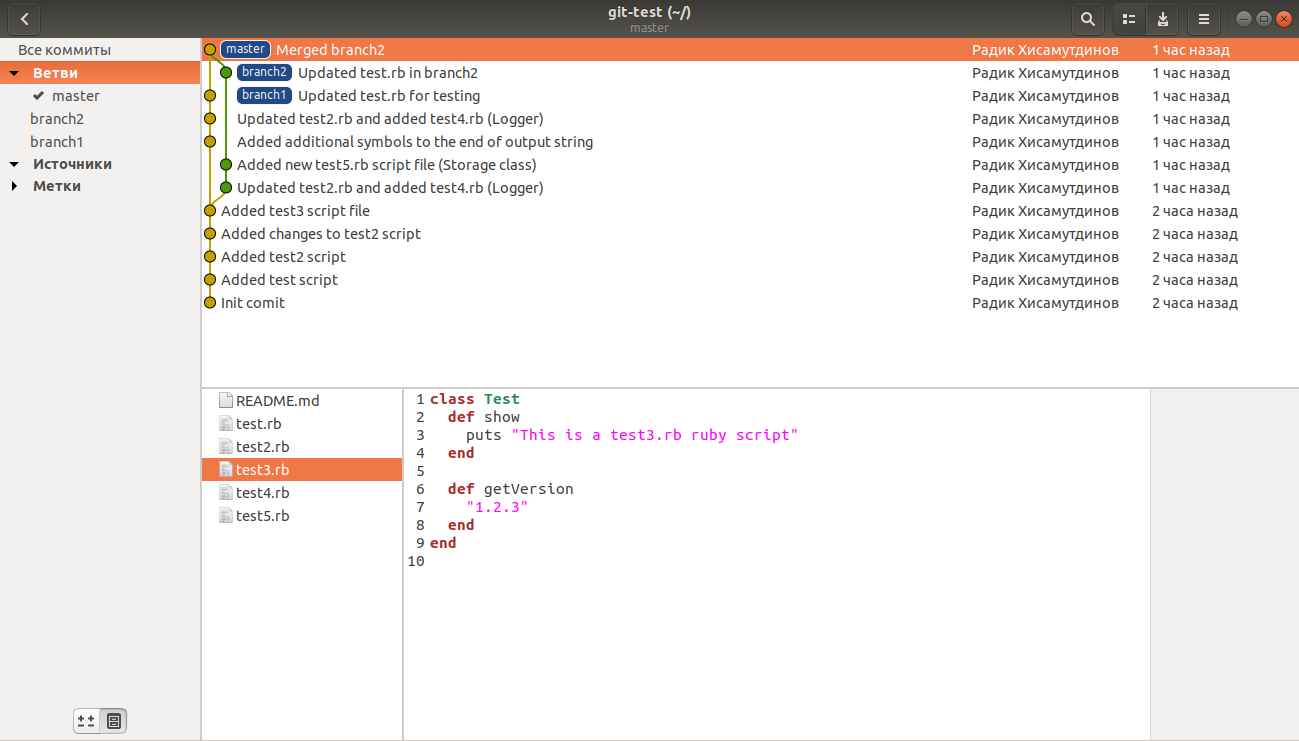Collapse the Источники section
Viewport: 1299px width, 741px height.
14,164
